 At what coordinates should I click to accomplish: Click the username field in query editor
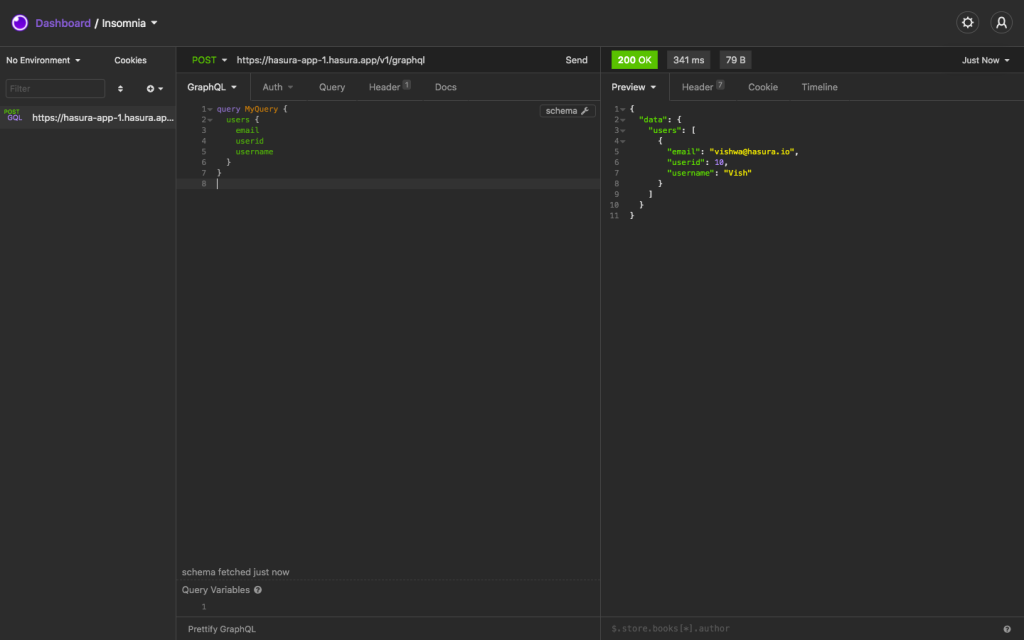pyautogui.click(x=255, y=152)
